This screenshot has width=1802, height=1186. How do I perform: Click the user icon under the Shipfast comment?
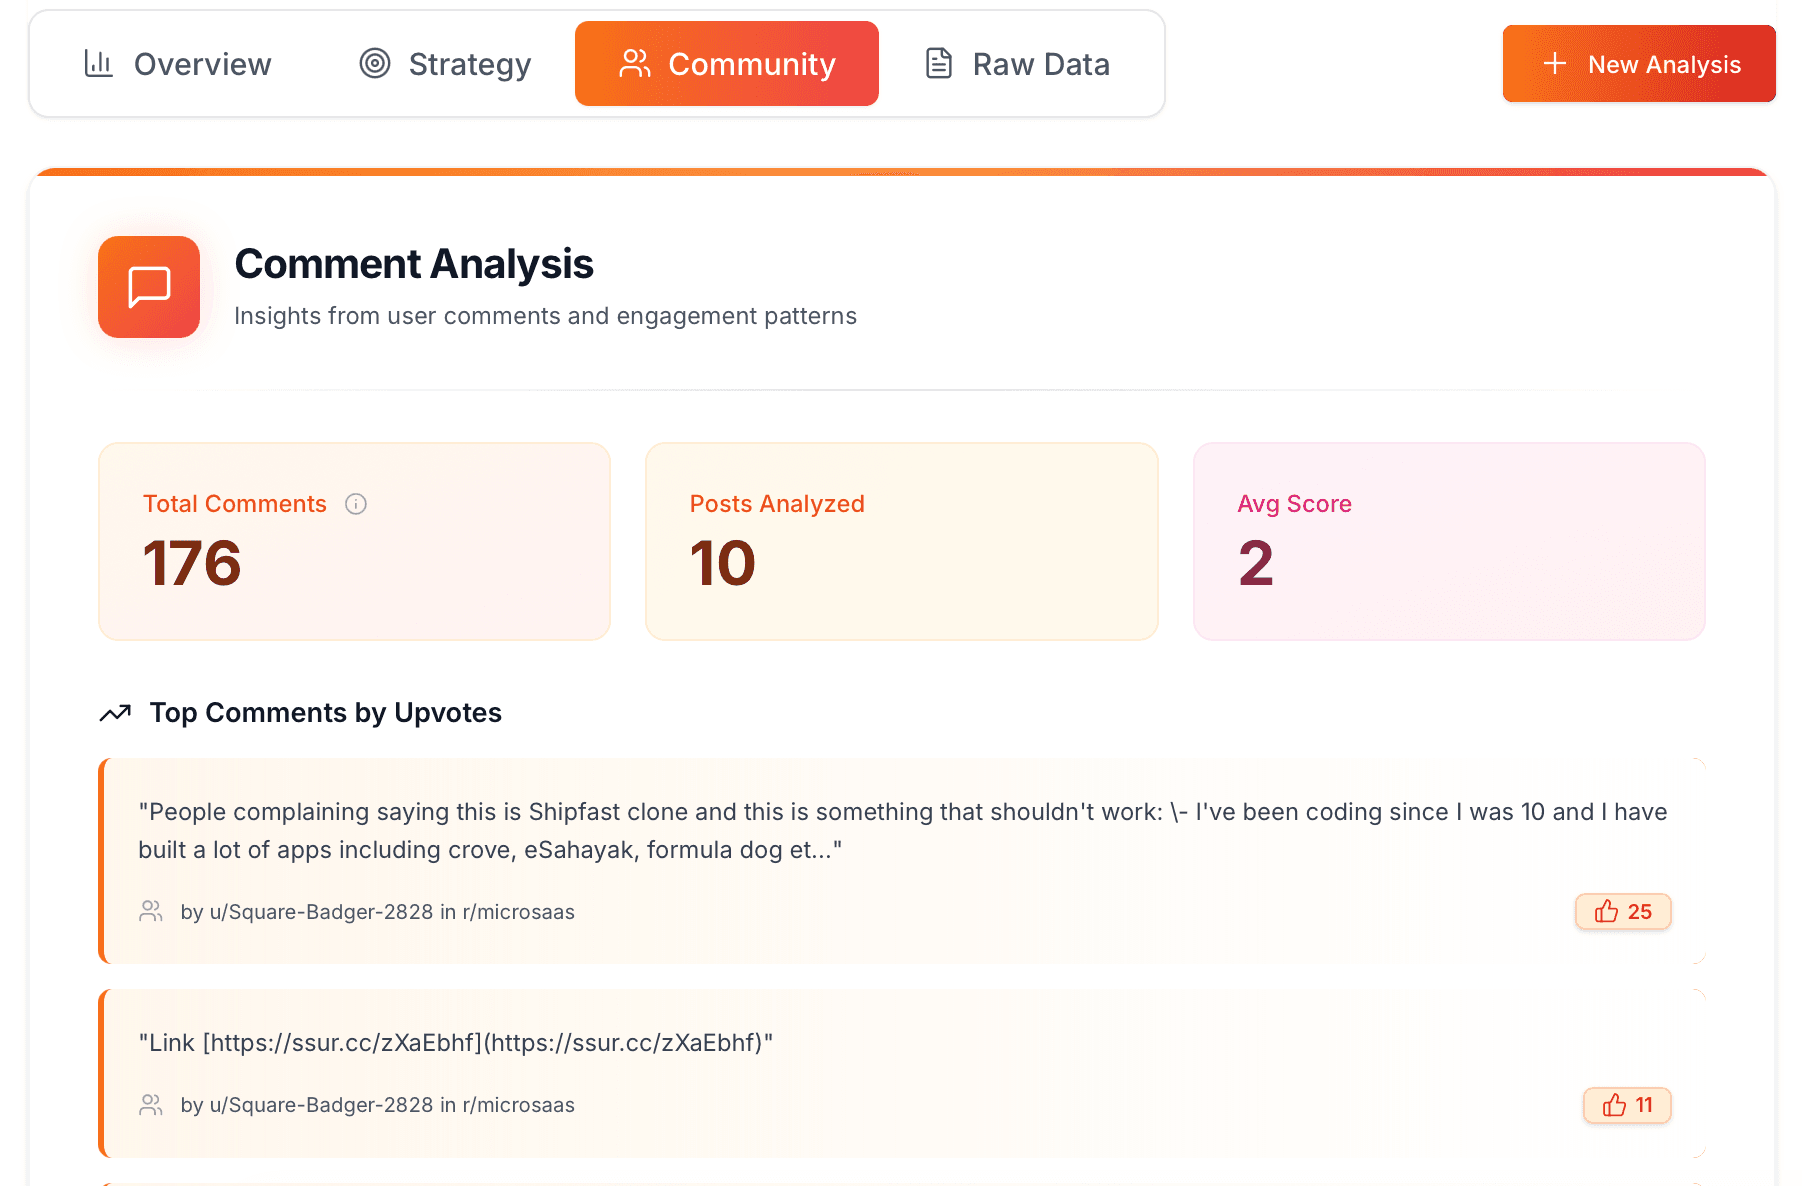[151, 911]
